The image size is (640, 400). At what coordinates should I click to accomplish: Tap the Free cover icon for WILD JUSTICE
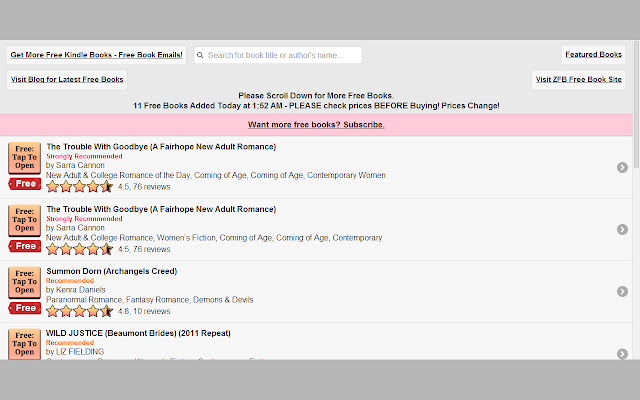click(x=24, y=343)
